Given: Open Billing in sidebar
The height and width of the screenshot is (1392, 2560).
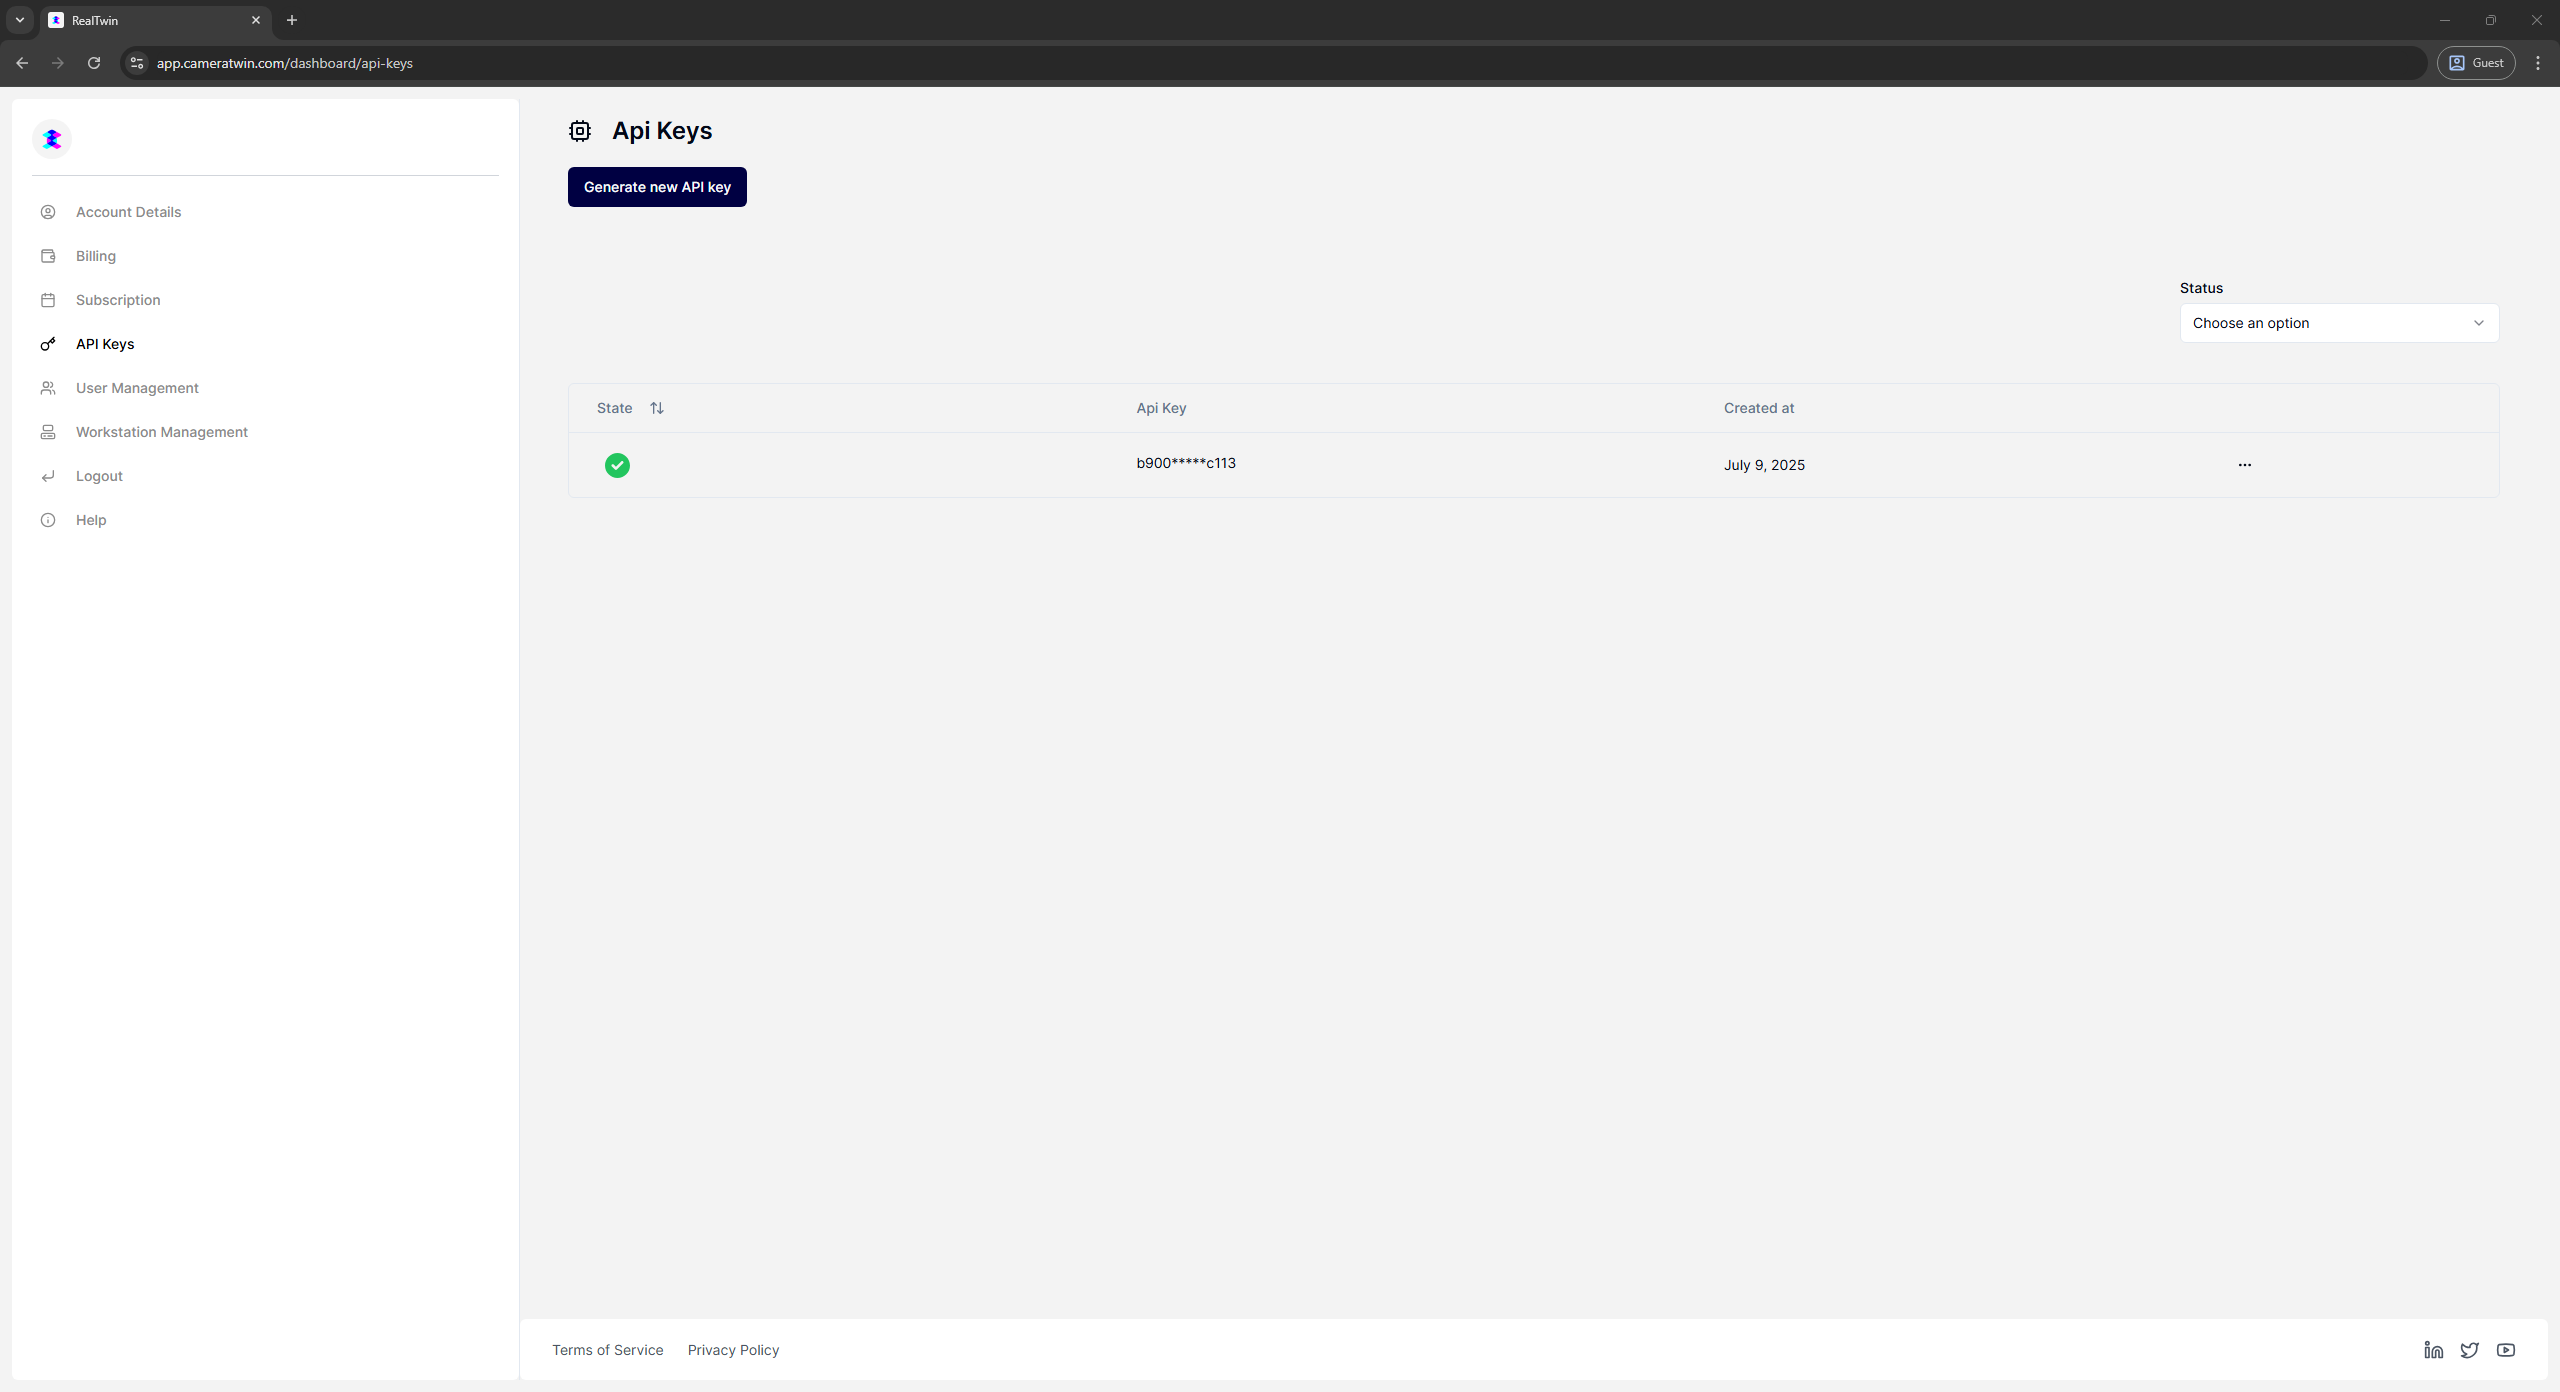Looking at the screenshot, I should tap(96, 256).
